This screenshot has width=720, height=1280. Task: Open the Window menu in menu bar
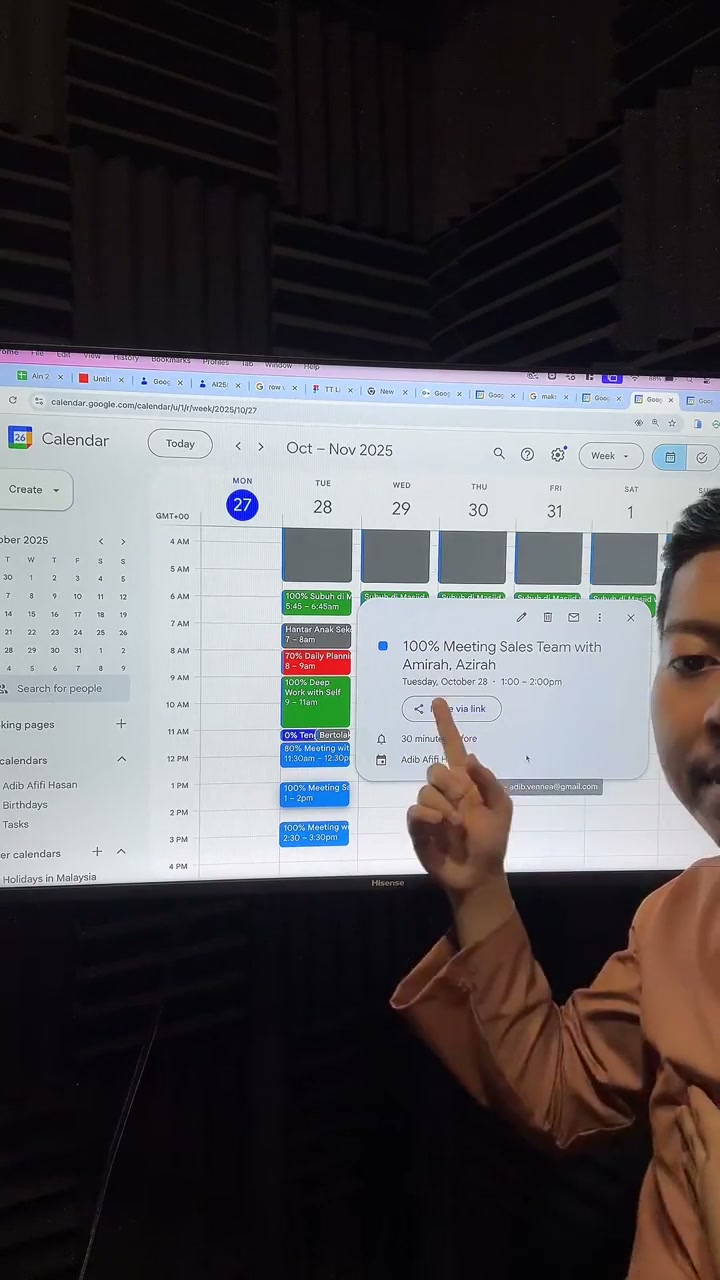[x=279, y=365]
